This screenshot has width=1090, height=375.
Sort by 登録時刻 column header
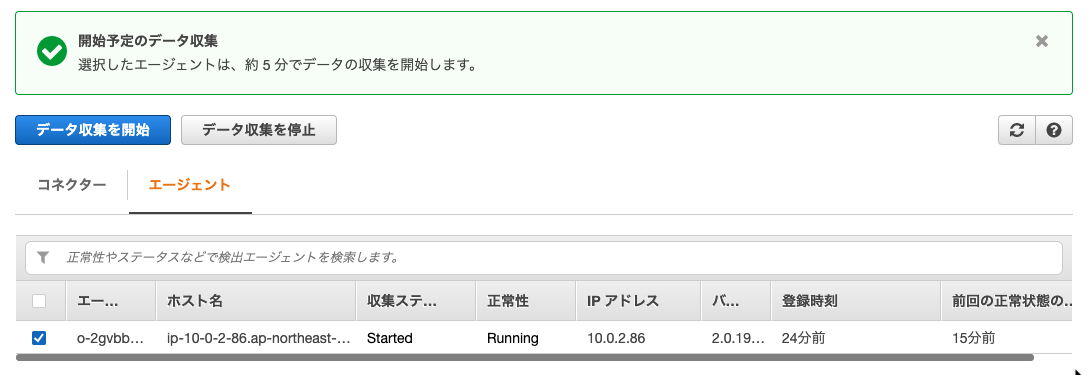855,301
